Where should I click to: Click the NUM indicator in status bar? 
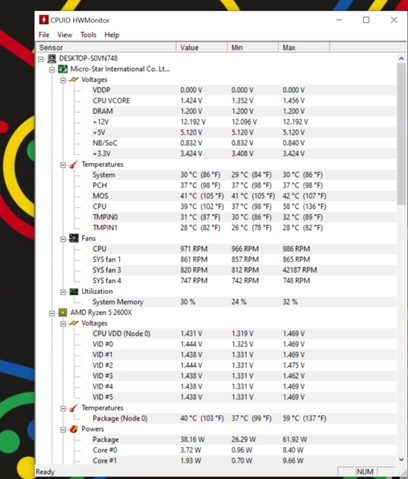365,472
